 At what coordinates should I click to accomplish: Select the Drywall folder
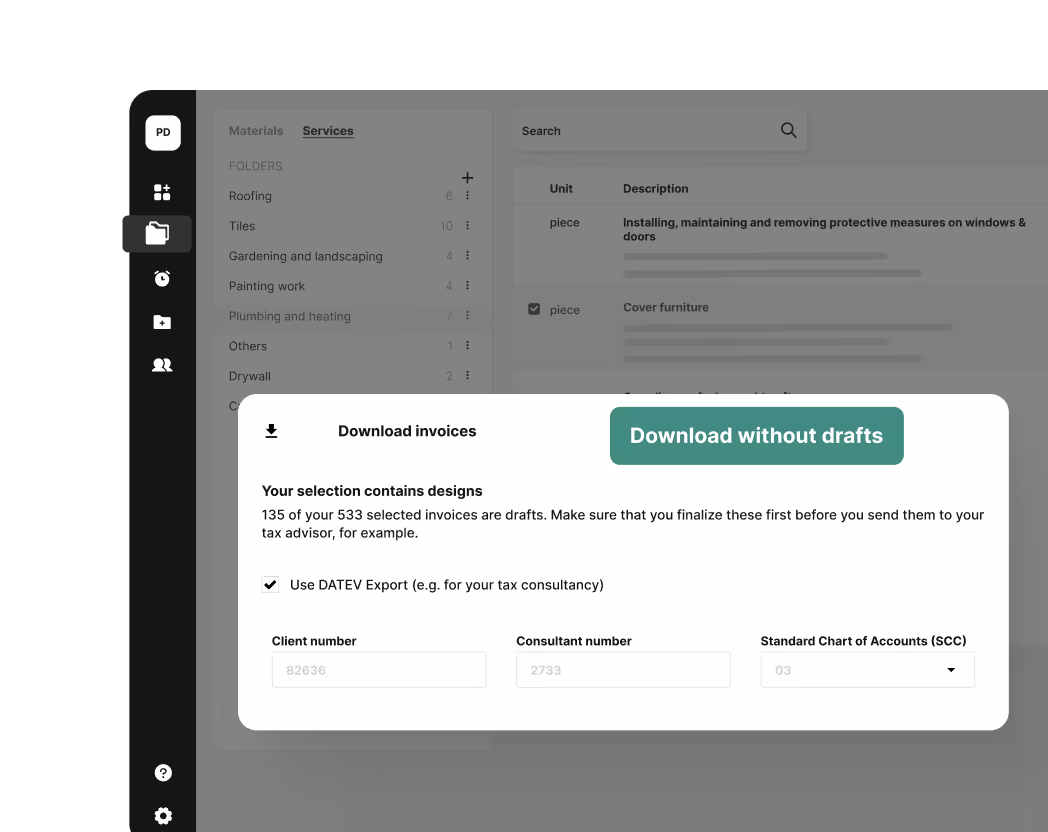pos(250,376)
